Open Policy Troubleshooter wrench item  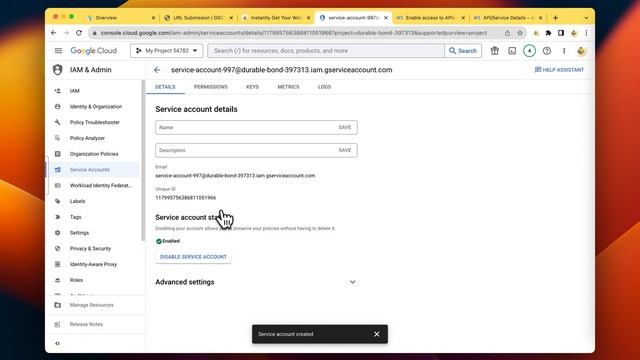click(94, 122)
